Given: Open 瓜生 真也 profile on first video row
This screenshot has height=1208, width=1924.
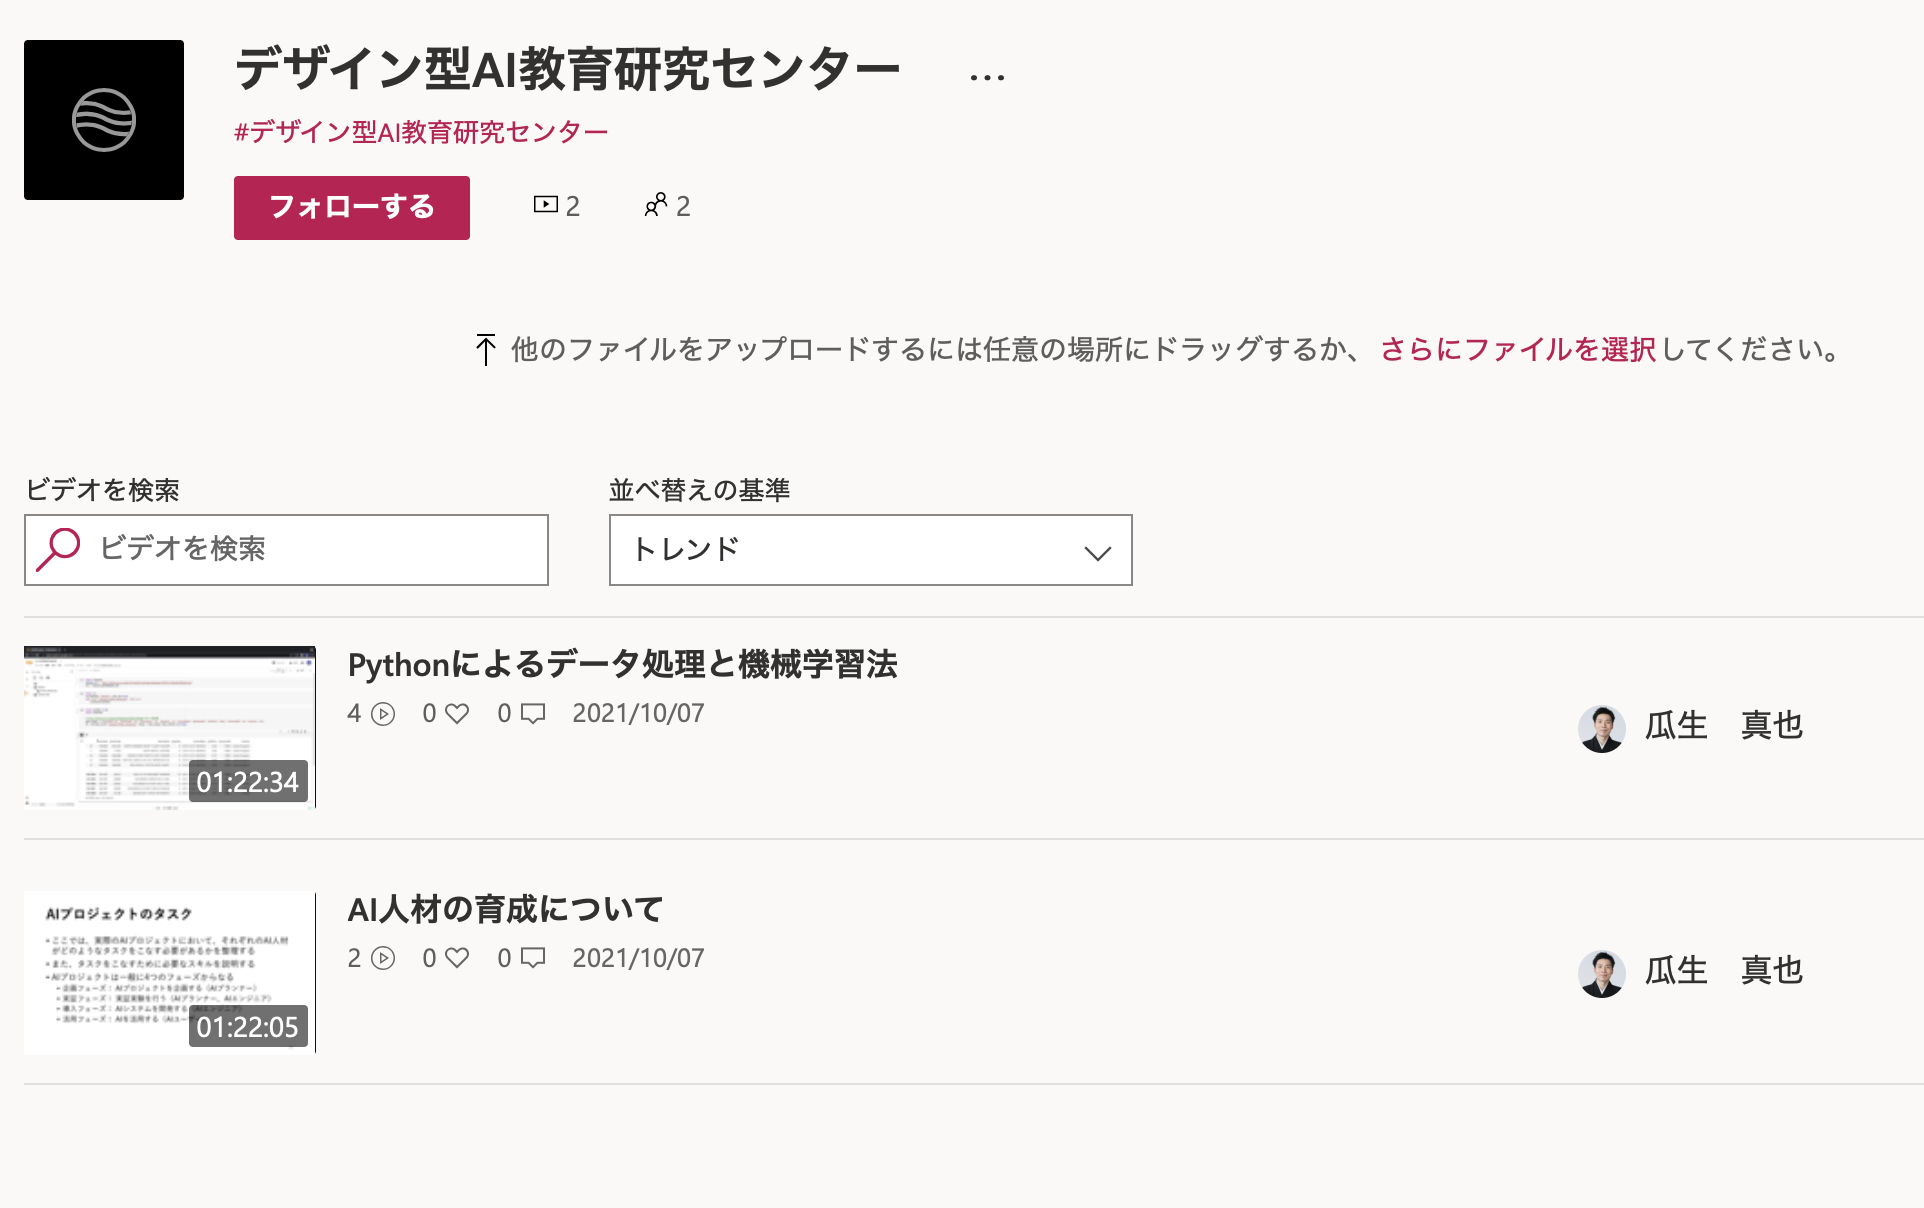Looking at the screenshot, I should pos(1690,726).
